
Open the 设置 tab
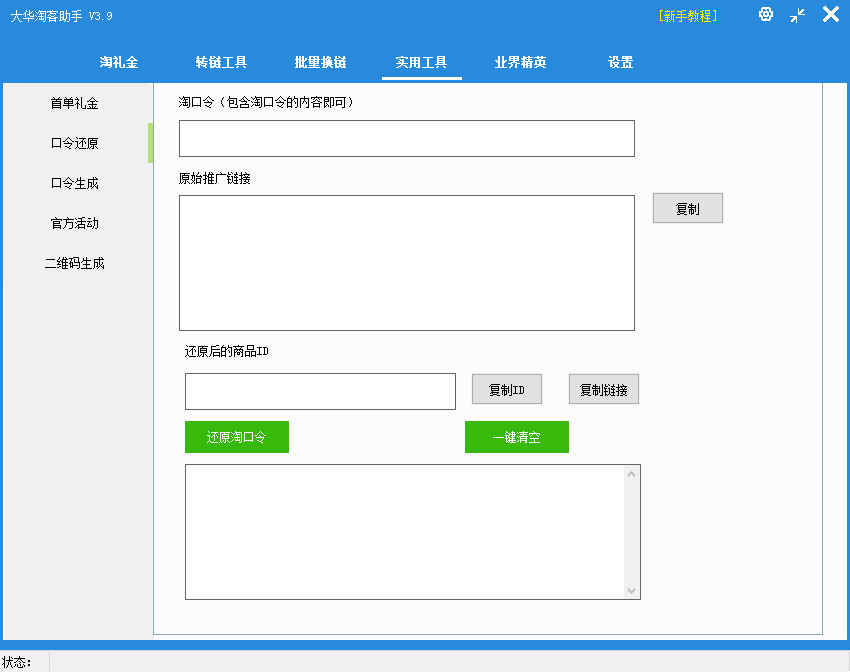pos(620,62)
